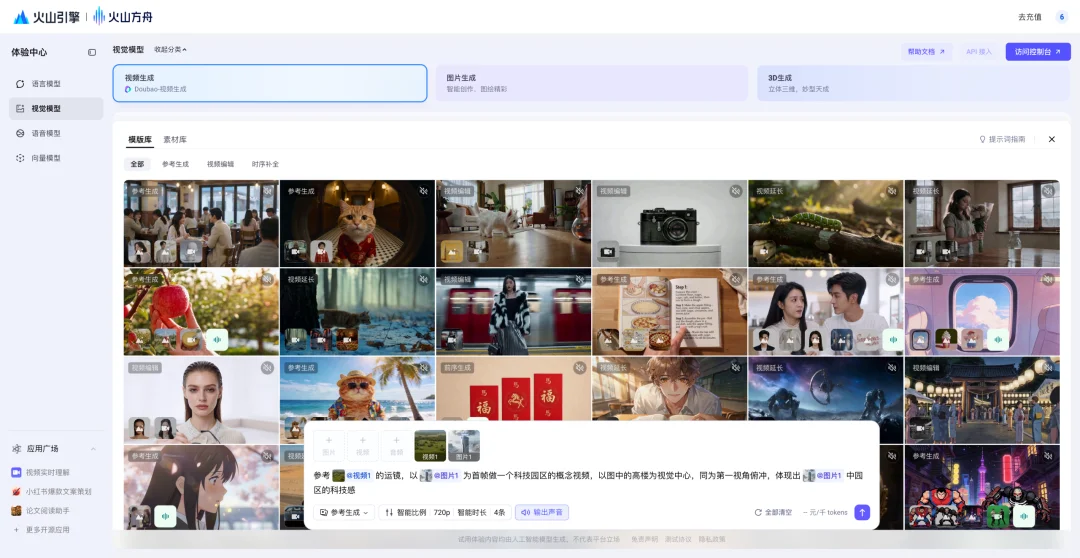Click audio waveform icon on anime girl template
Screen dimensions: 1080x558
165,516
